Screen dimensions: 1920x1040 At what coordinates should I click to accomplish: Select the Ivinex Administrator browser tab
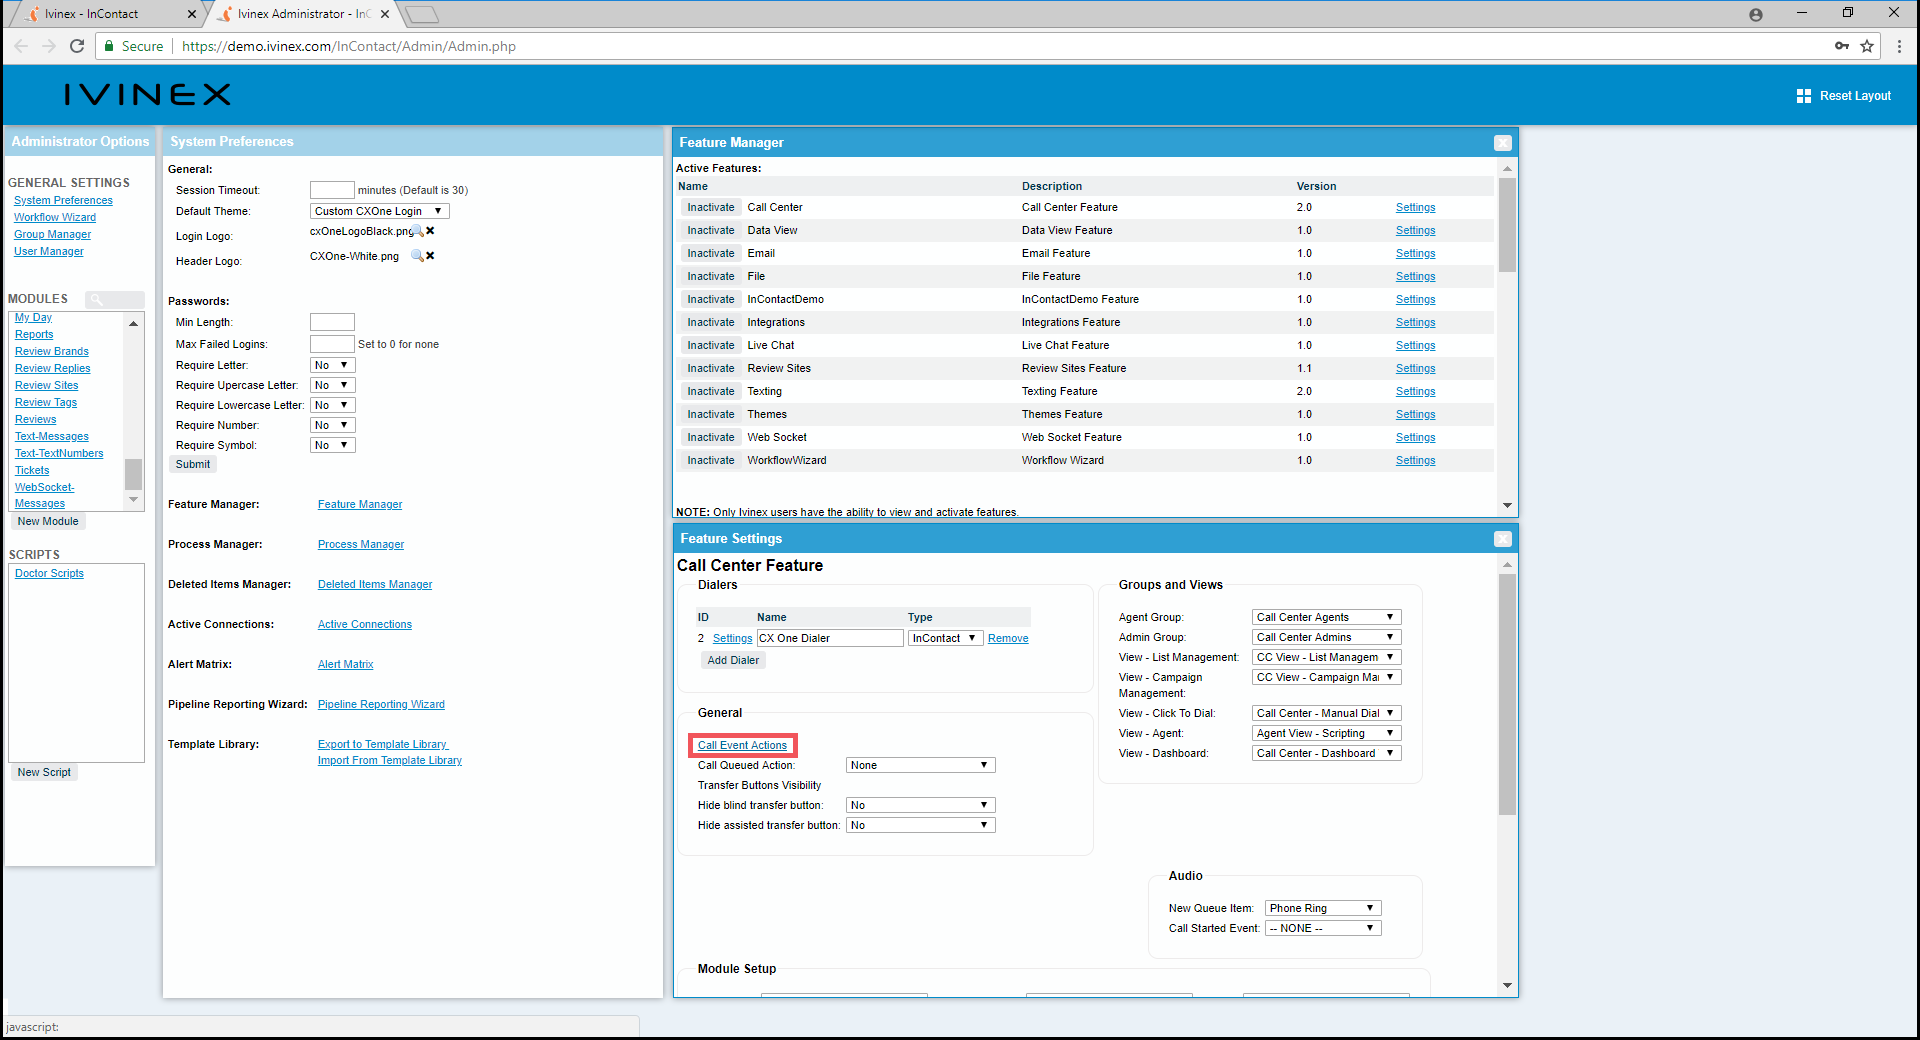(x=302, y=14)
